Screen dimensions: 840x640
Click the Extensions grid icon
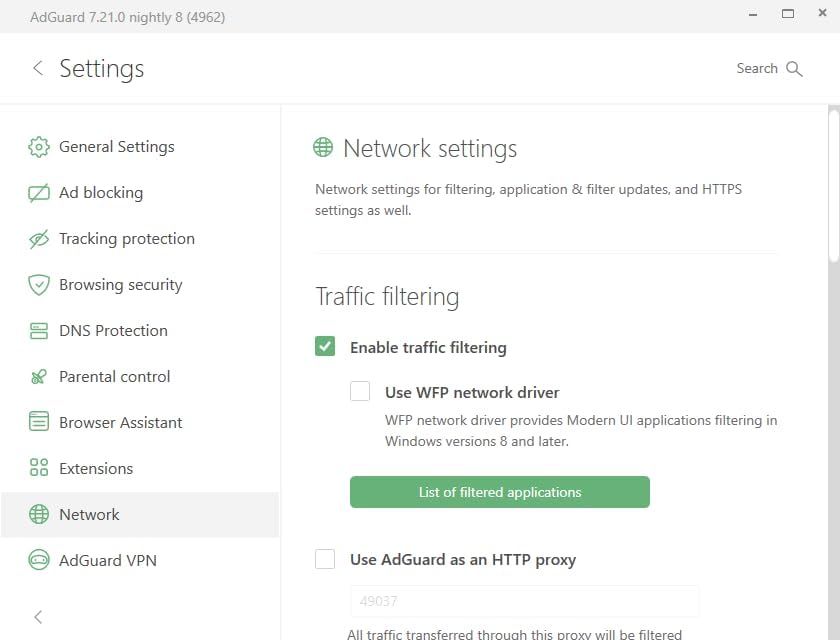[x=39, y=469]
